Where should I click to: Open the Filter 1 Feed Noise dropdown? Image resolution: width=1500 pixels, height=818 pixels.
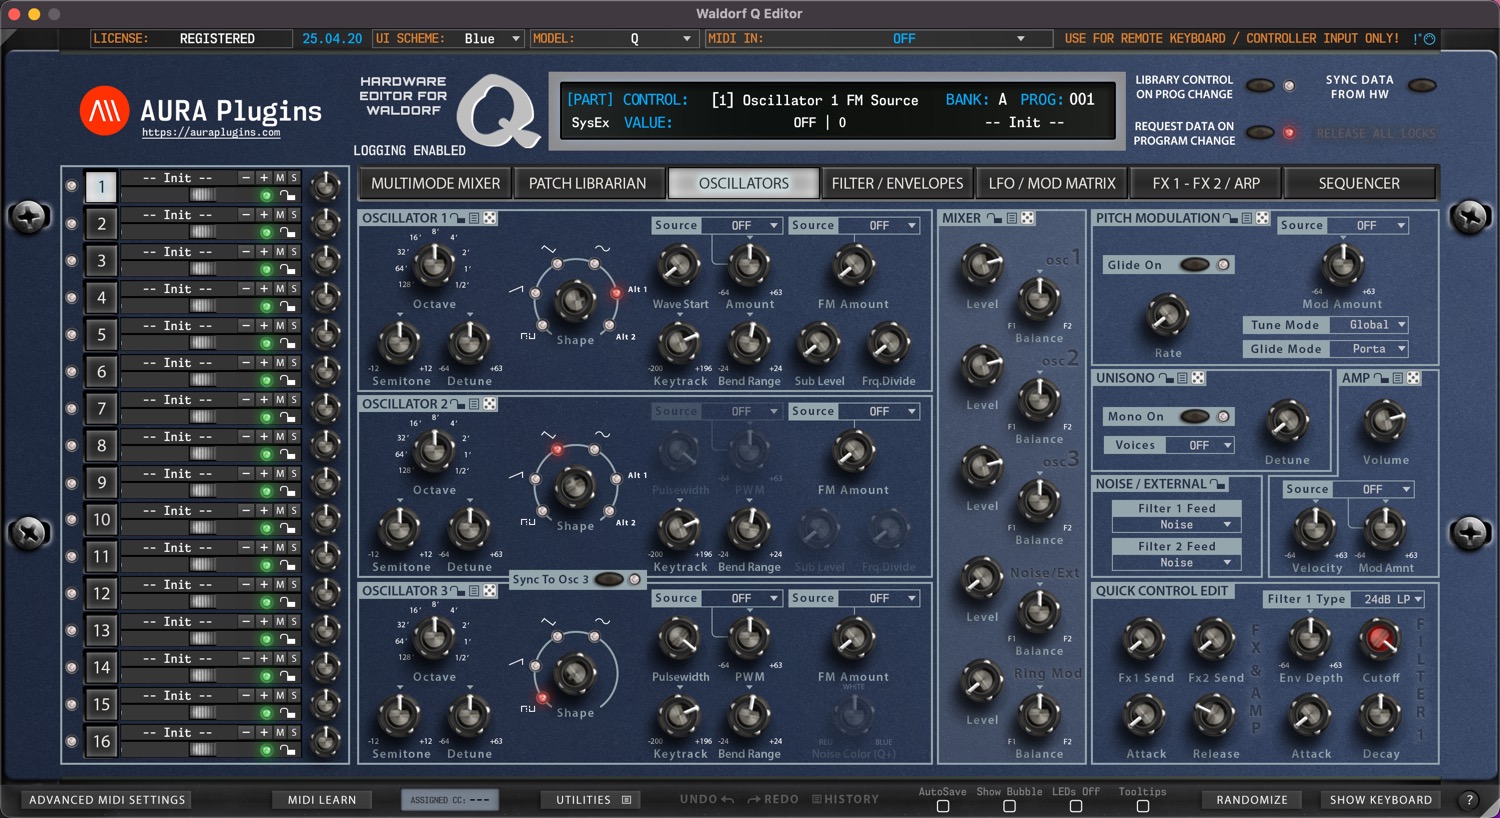coord(1176,525)
